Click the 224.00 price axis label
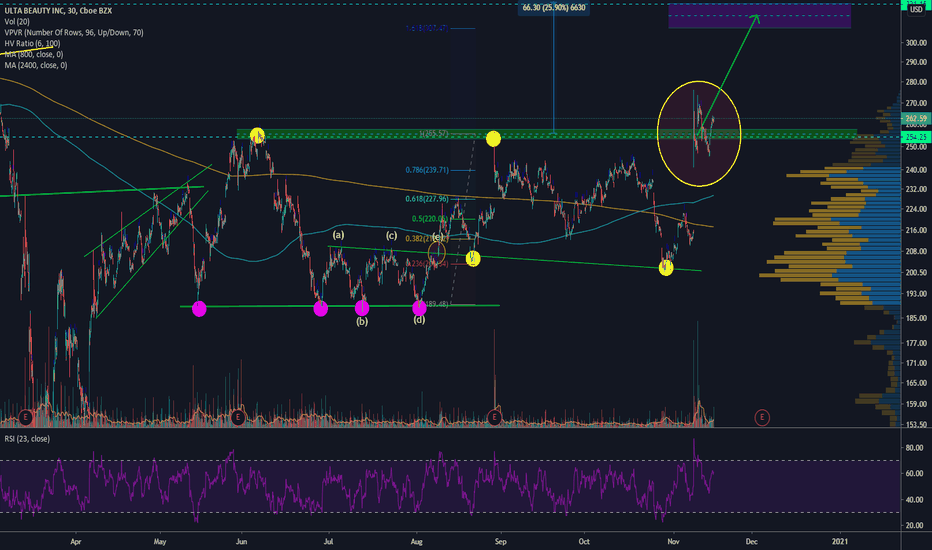 coord(916,209)
